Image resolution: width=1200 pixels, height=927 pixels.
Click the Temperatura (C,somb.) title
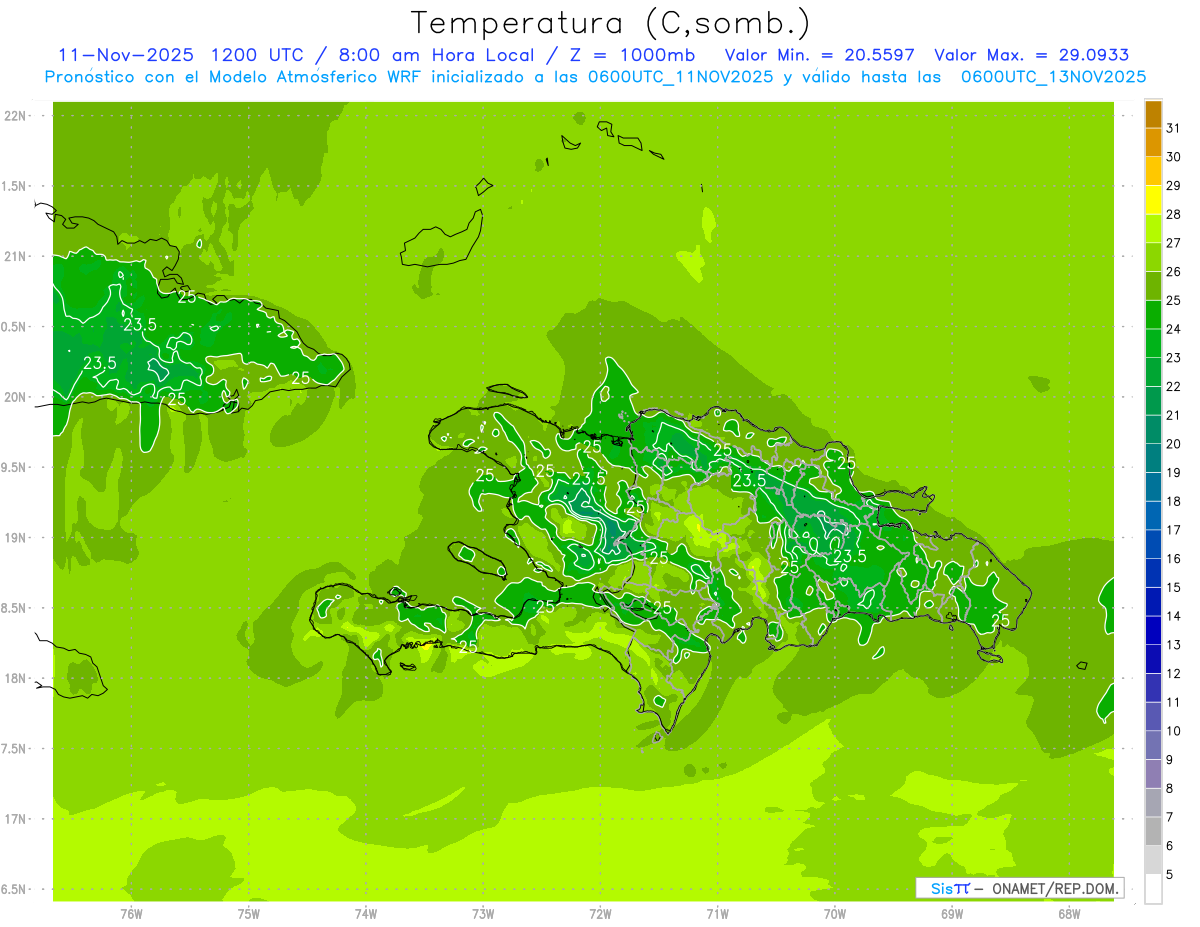(610, 23)
